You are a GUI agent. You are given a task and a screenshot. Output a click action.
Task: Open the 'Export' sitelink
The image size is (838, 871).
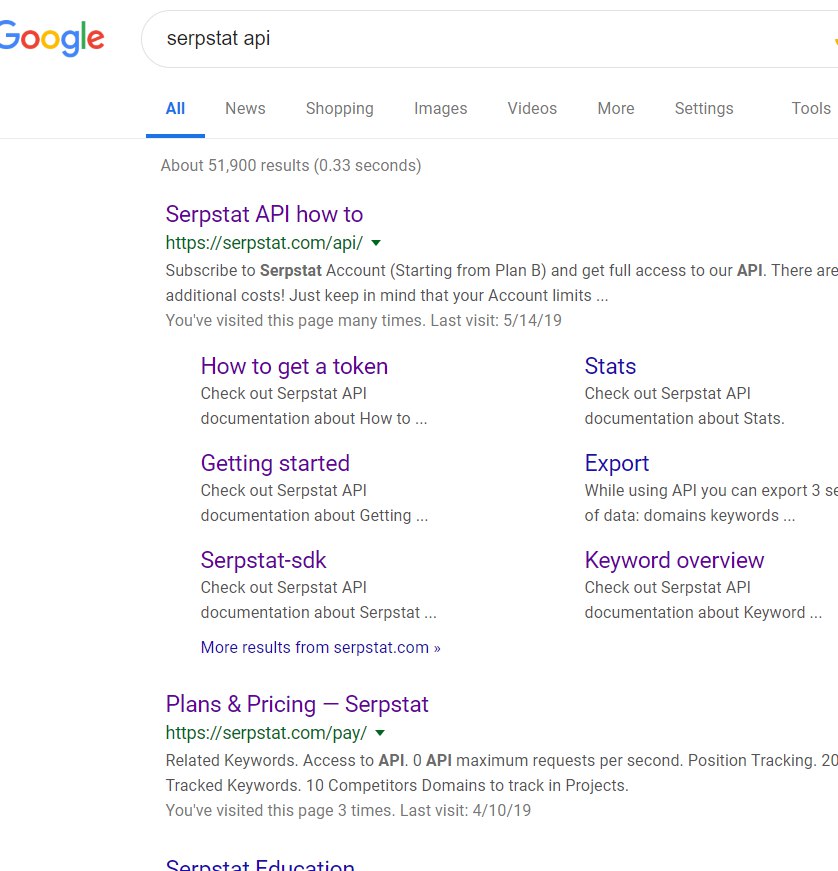(616, 463)
